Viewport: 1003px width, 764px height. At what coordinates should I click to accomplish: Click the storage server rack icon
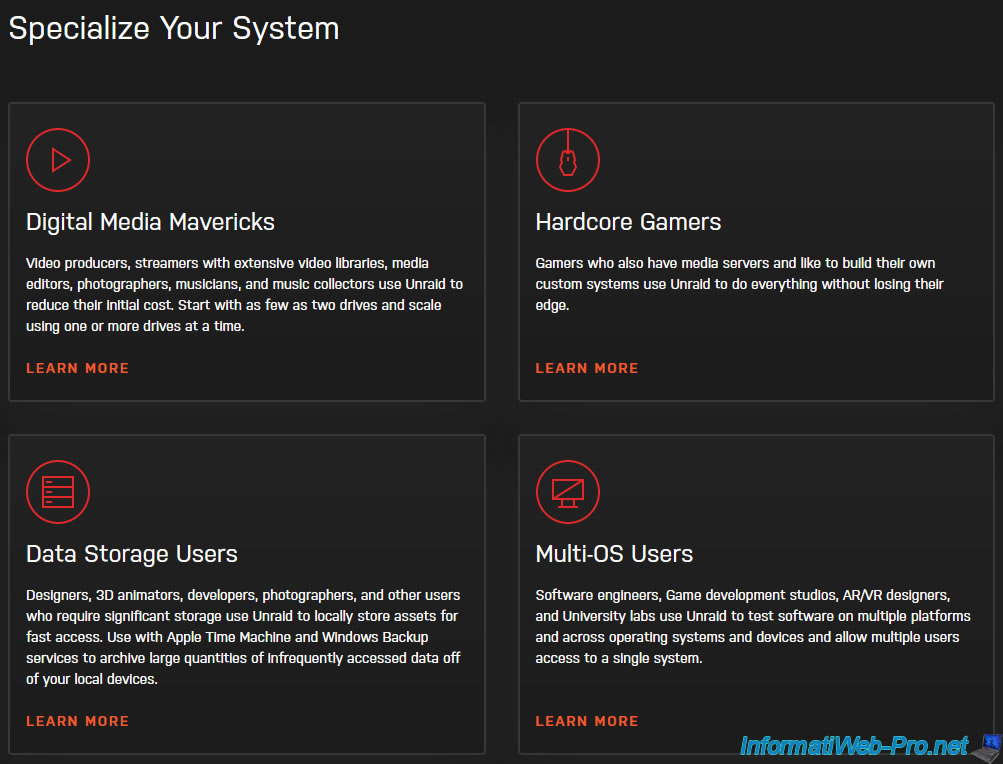pyautogui.click(x=58, y=492)
